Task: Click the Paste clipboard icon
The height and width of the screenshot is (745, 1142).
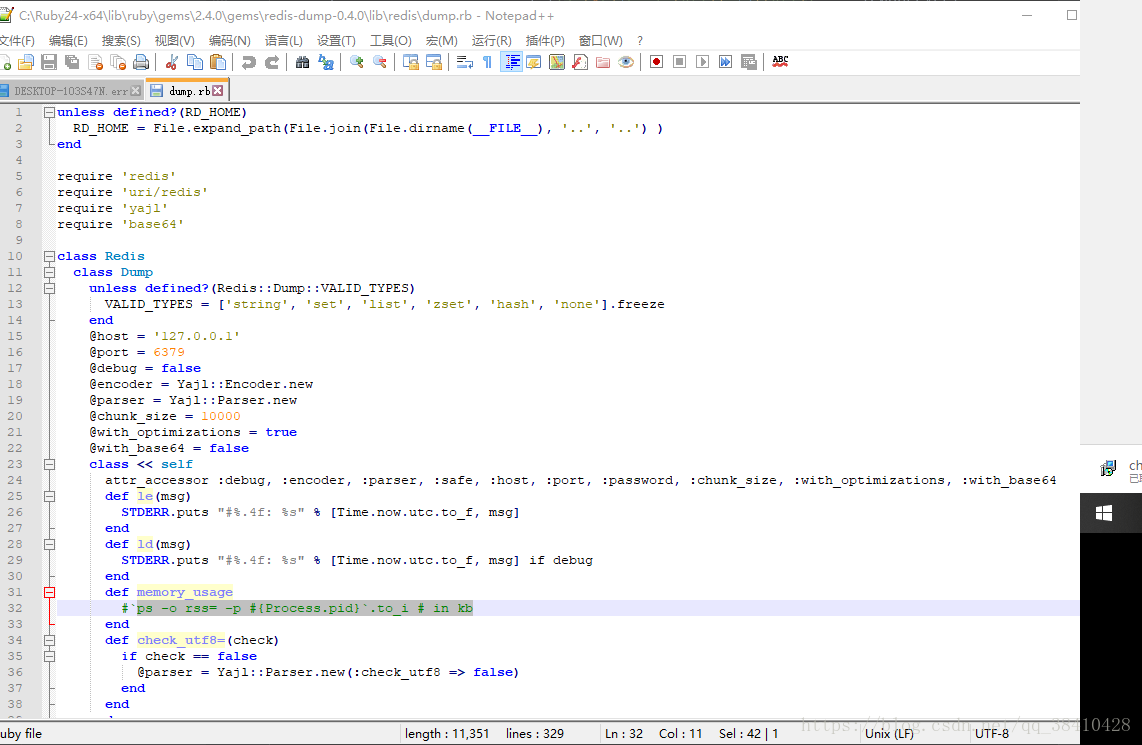Action: point(218,63)
